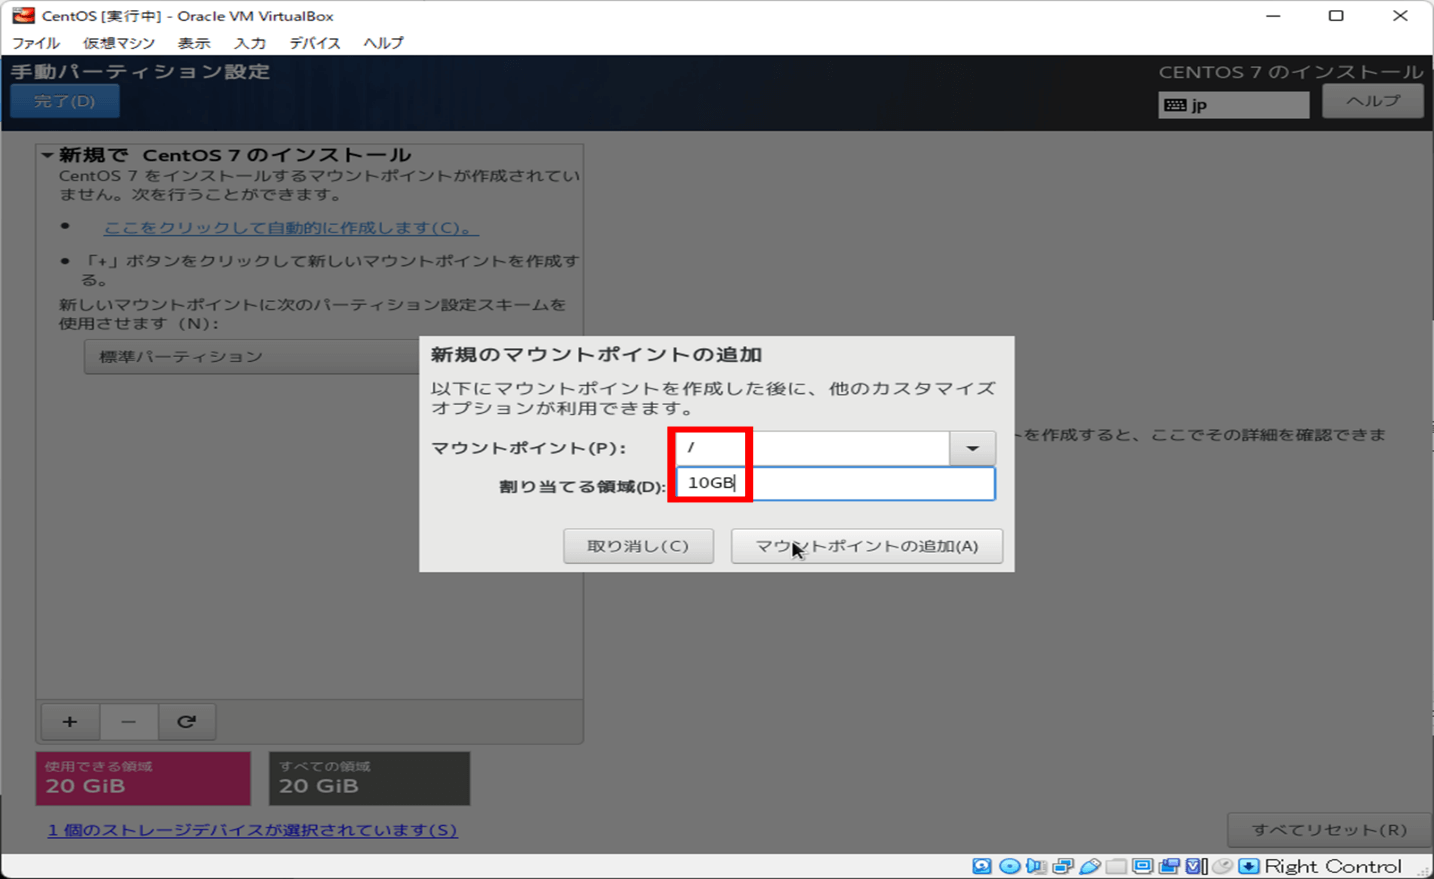Click the recording status icon

pos(1169,866)
